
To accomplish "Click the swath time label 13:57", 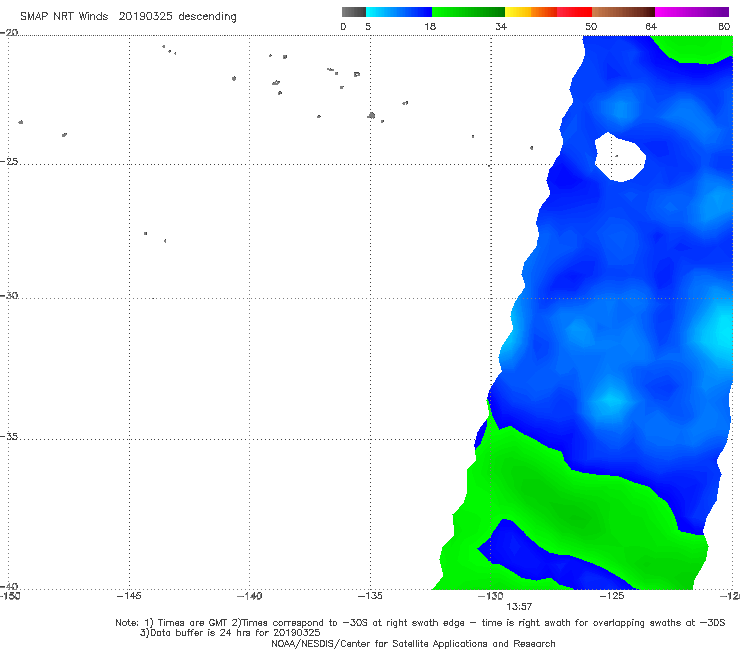I will point(519,607).
